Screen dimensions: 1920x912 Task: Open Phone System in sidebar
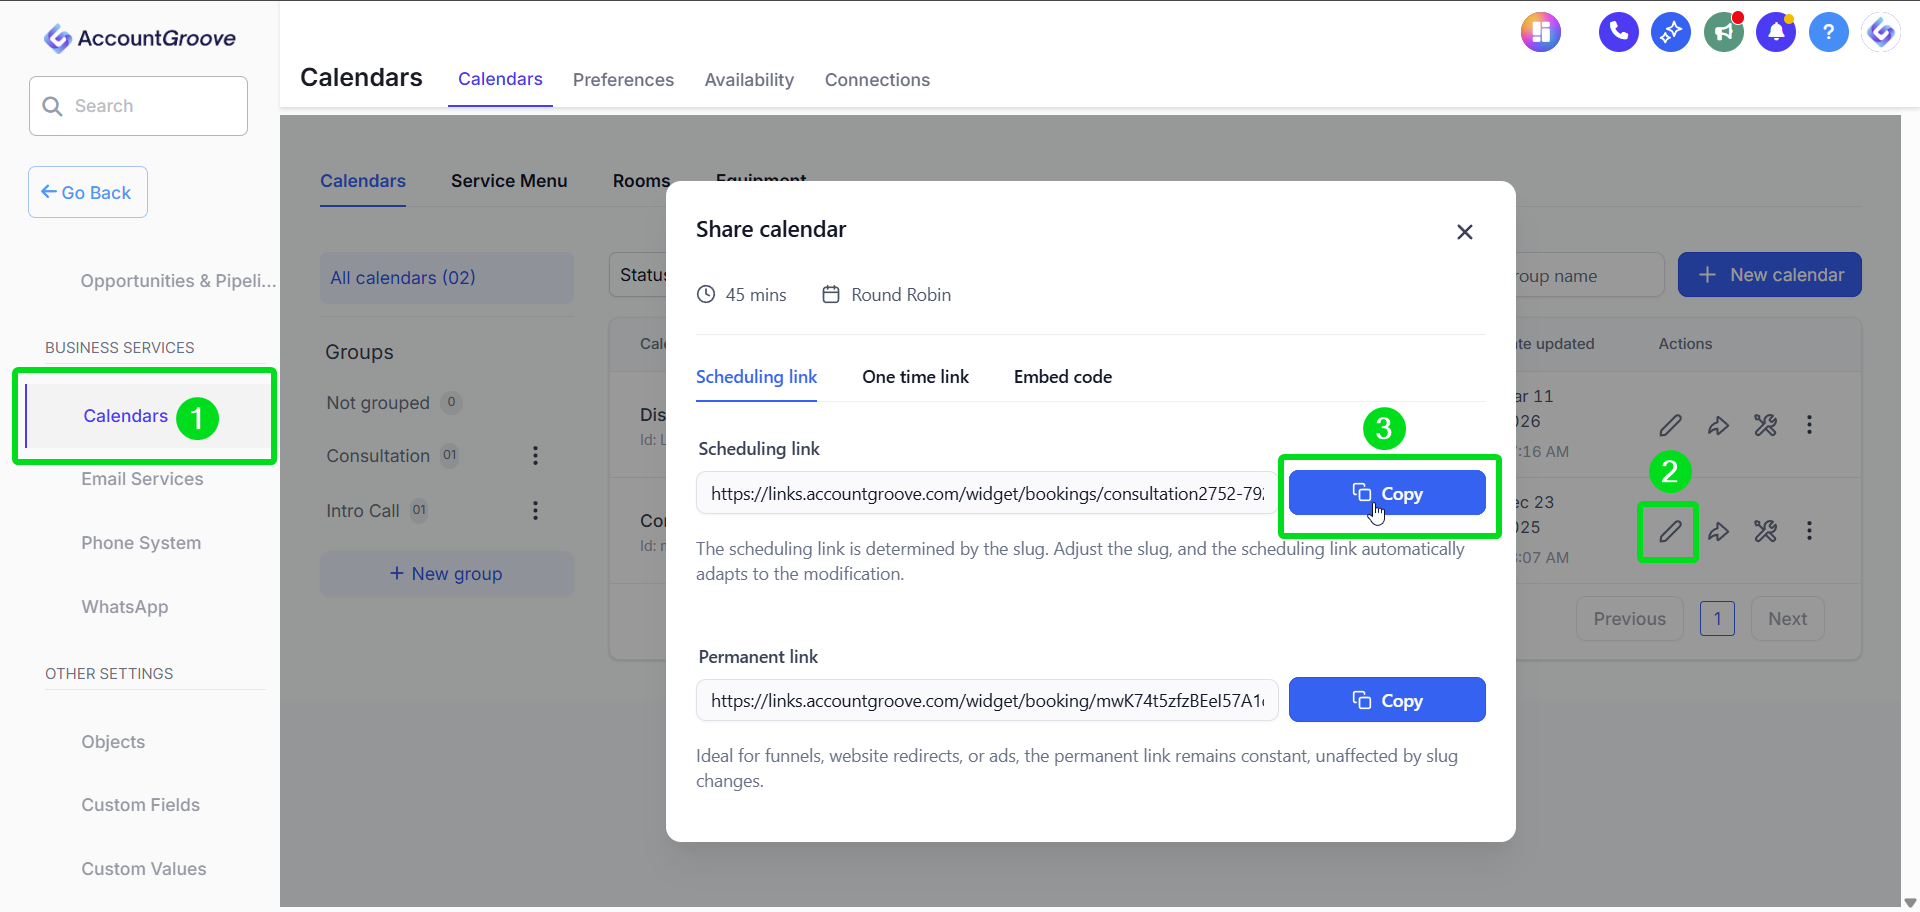click(141, 543)
